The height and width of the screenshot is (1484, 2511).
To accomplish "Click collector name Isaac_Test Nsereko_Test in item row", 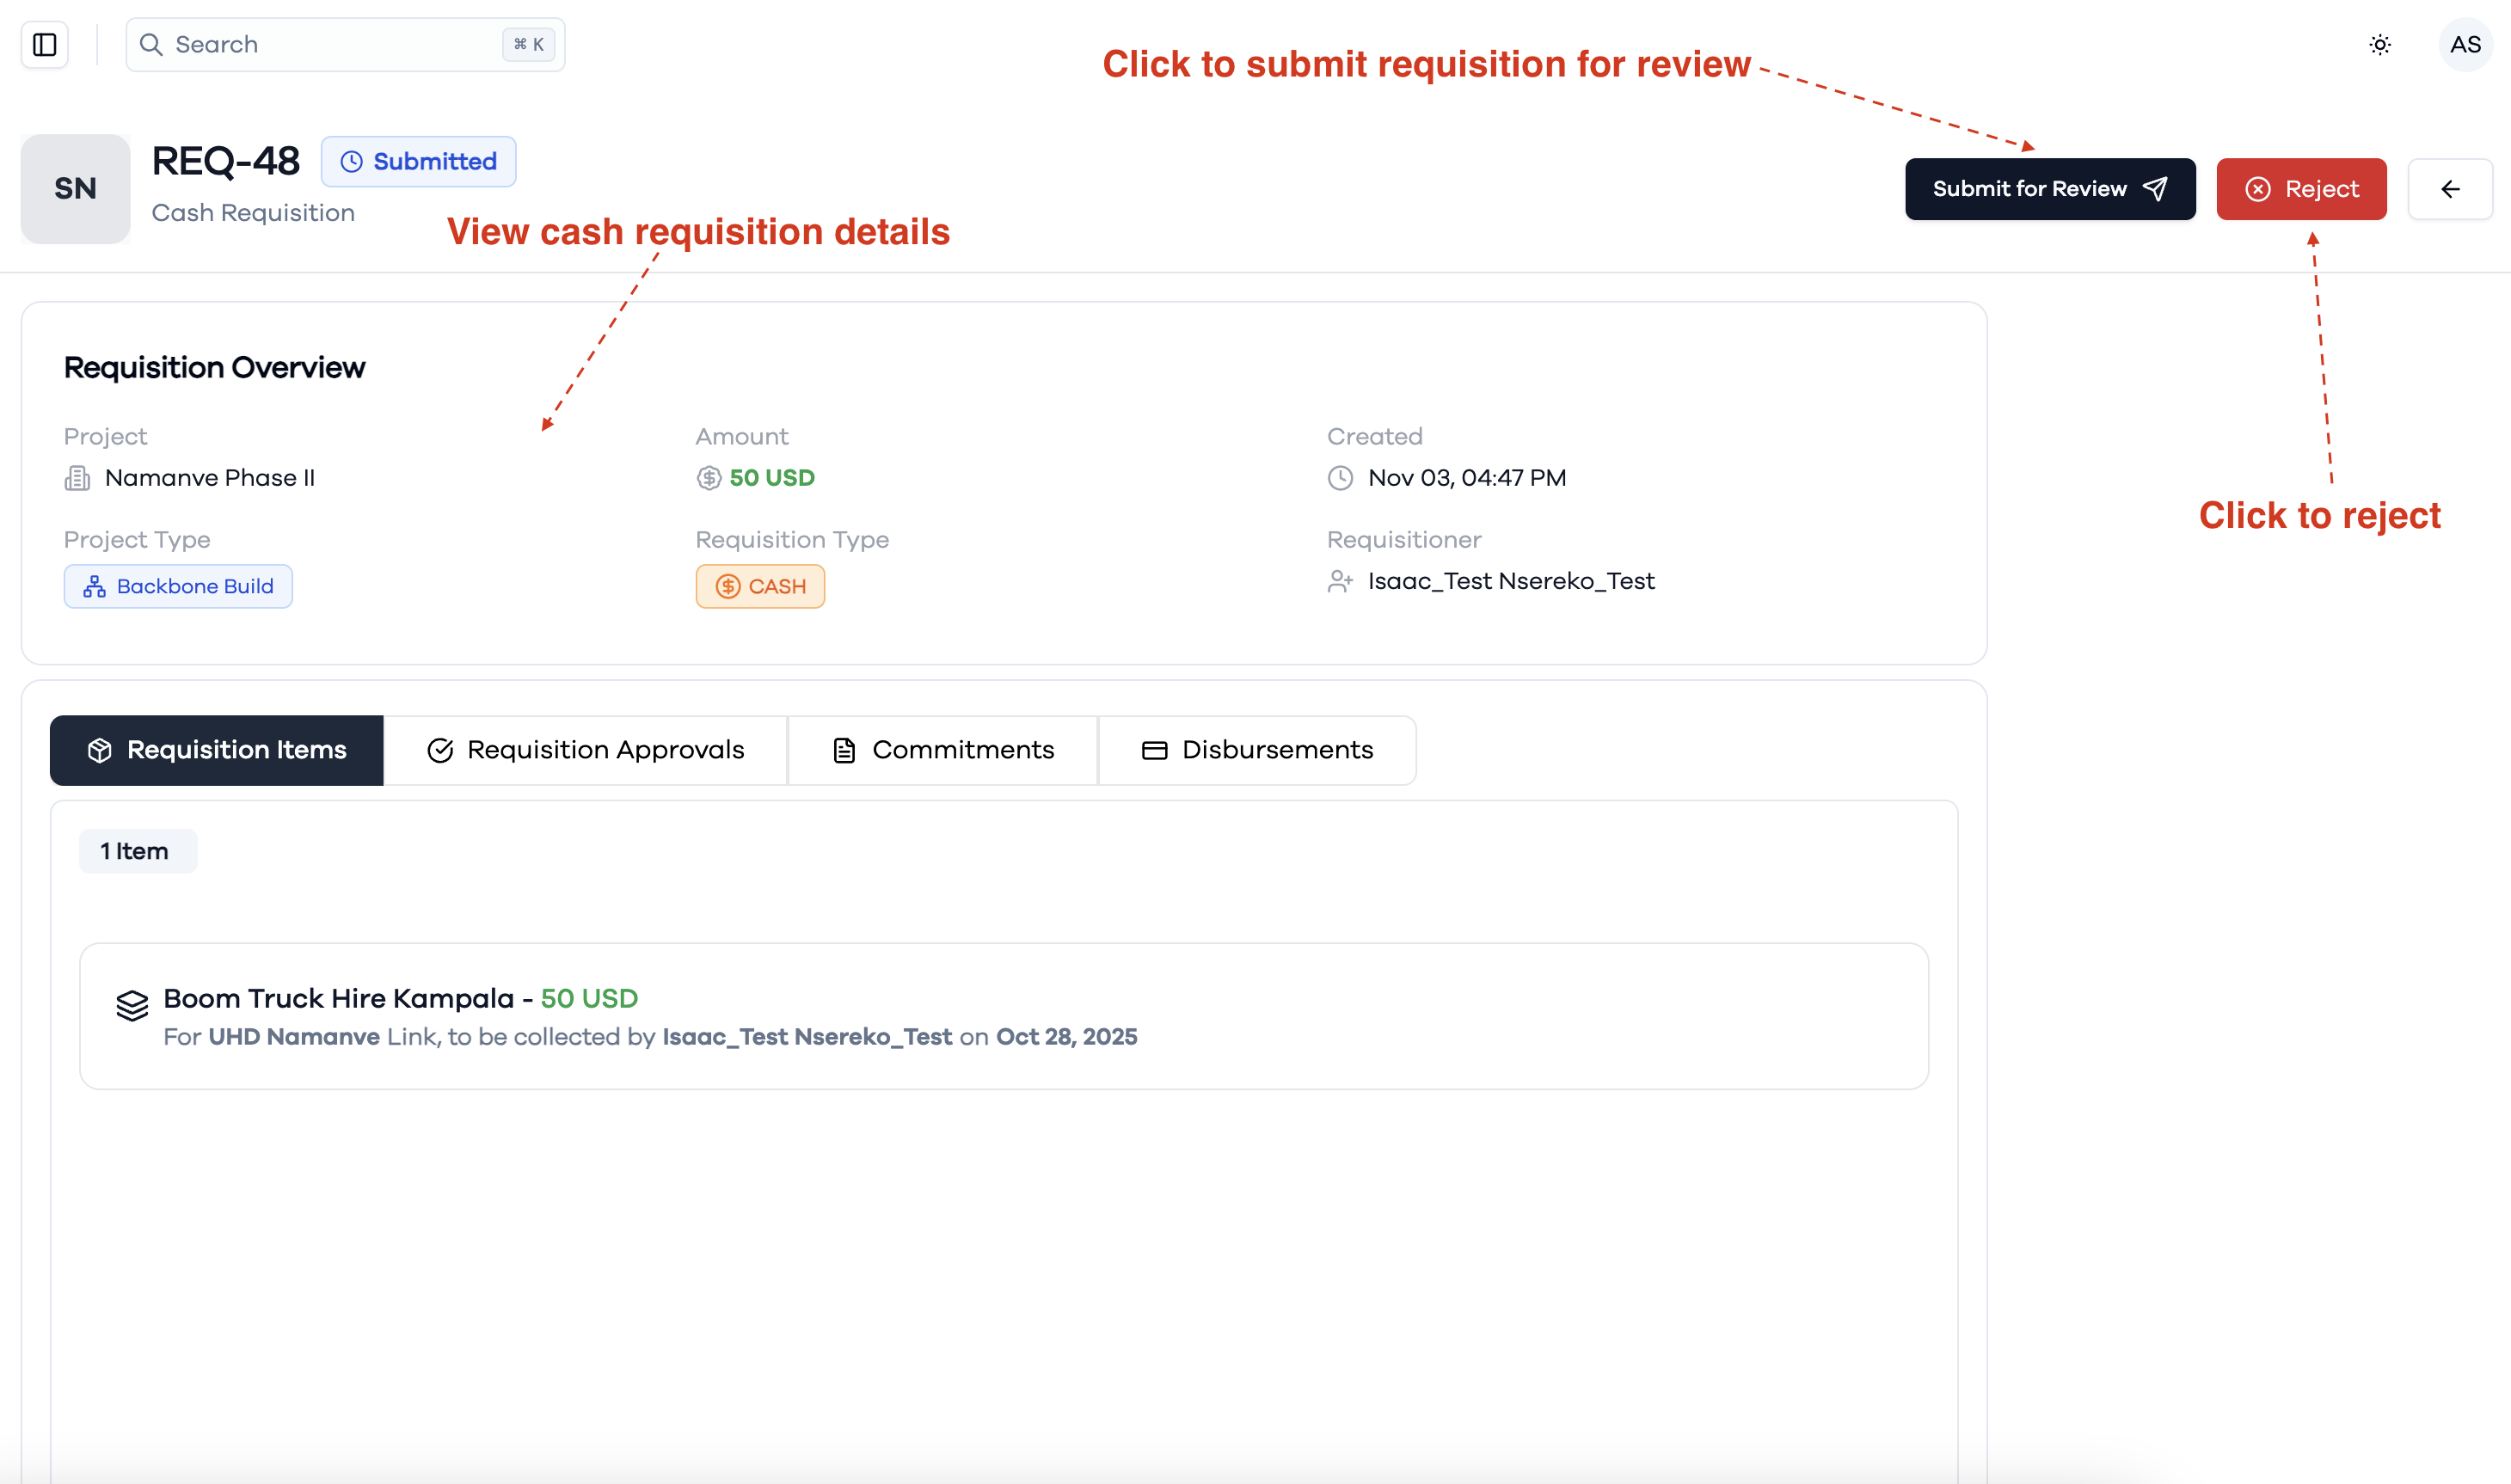I will 807,1037.
